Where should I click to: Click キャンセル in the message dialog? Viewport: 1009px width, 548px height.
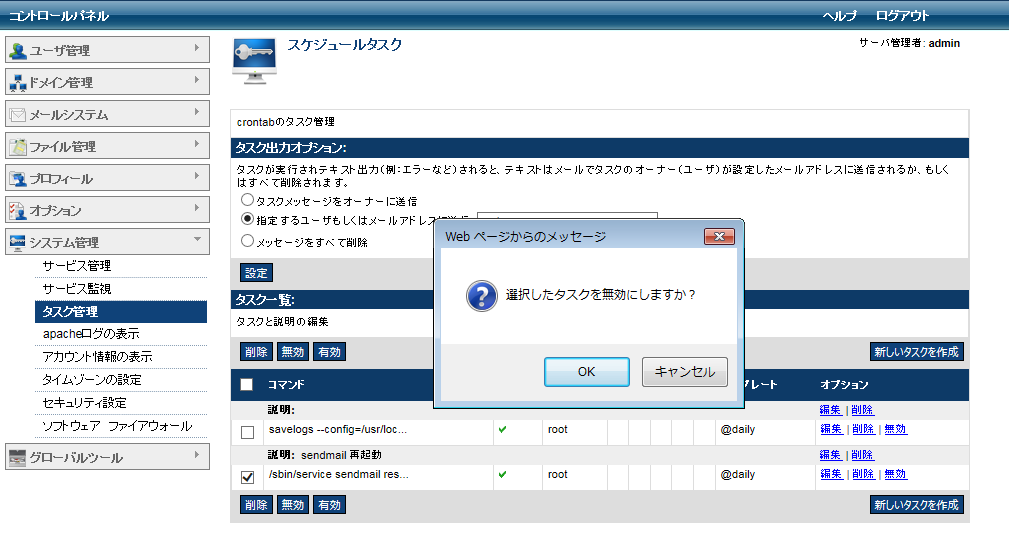(x=684, y=372)
